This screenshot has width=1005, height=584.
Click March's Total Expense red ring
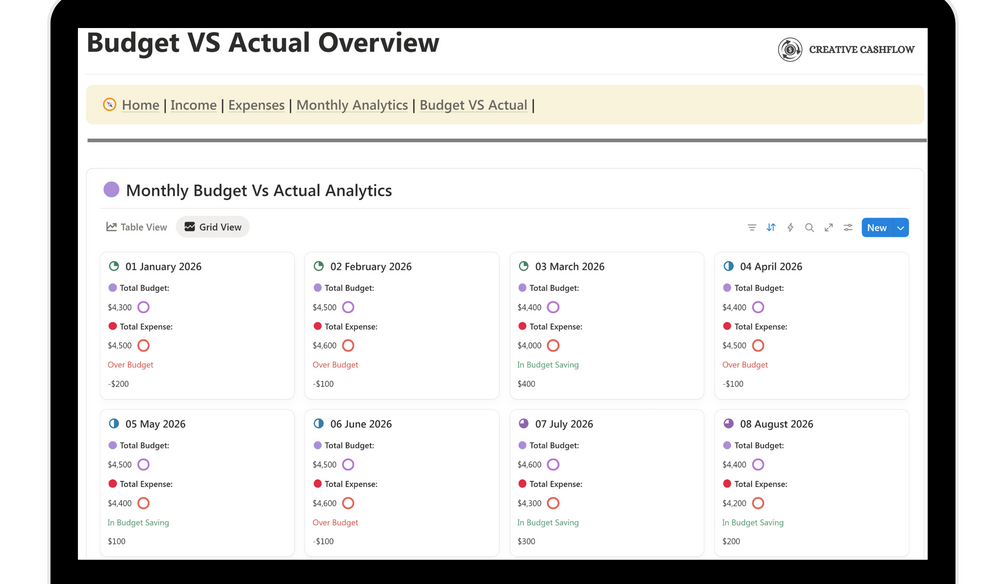point(553,346)
